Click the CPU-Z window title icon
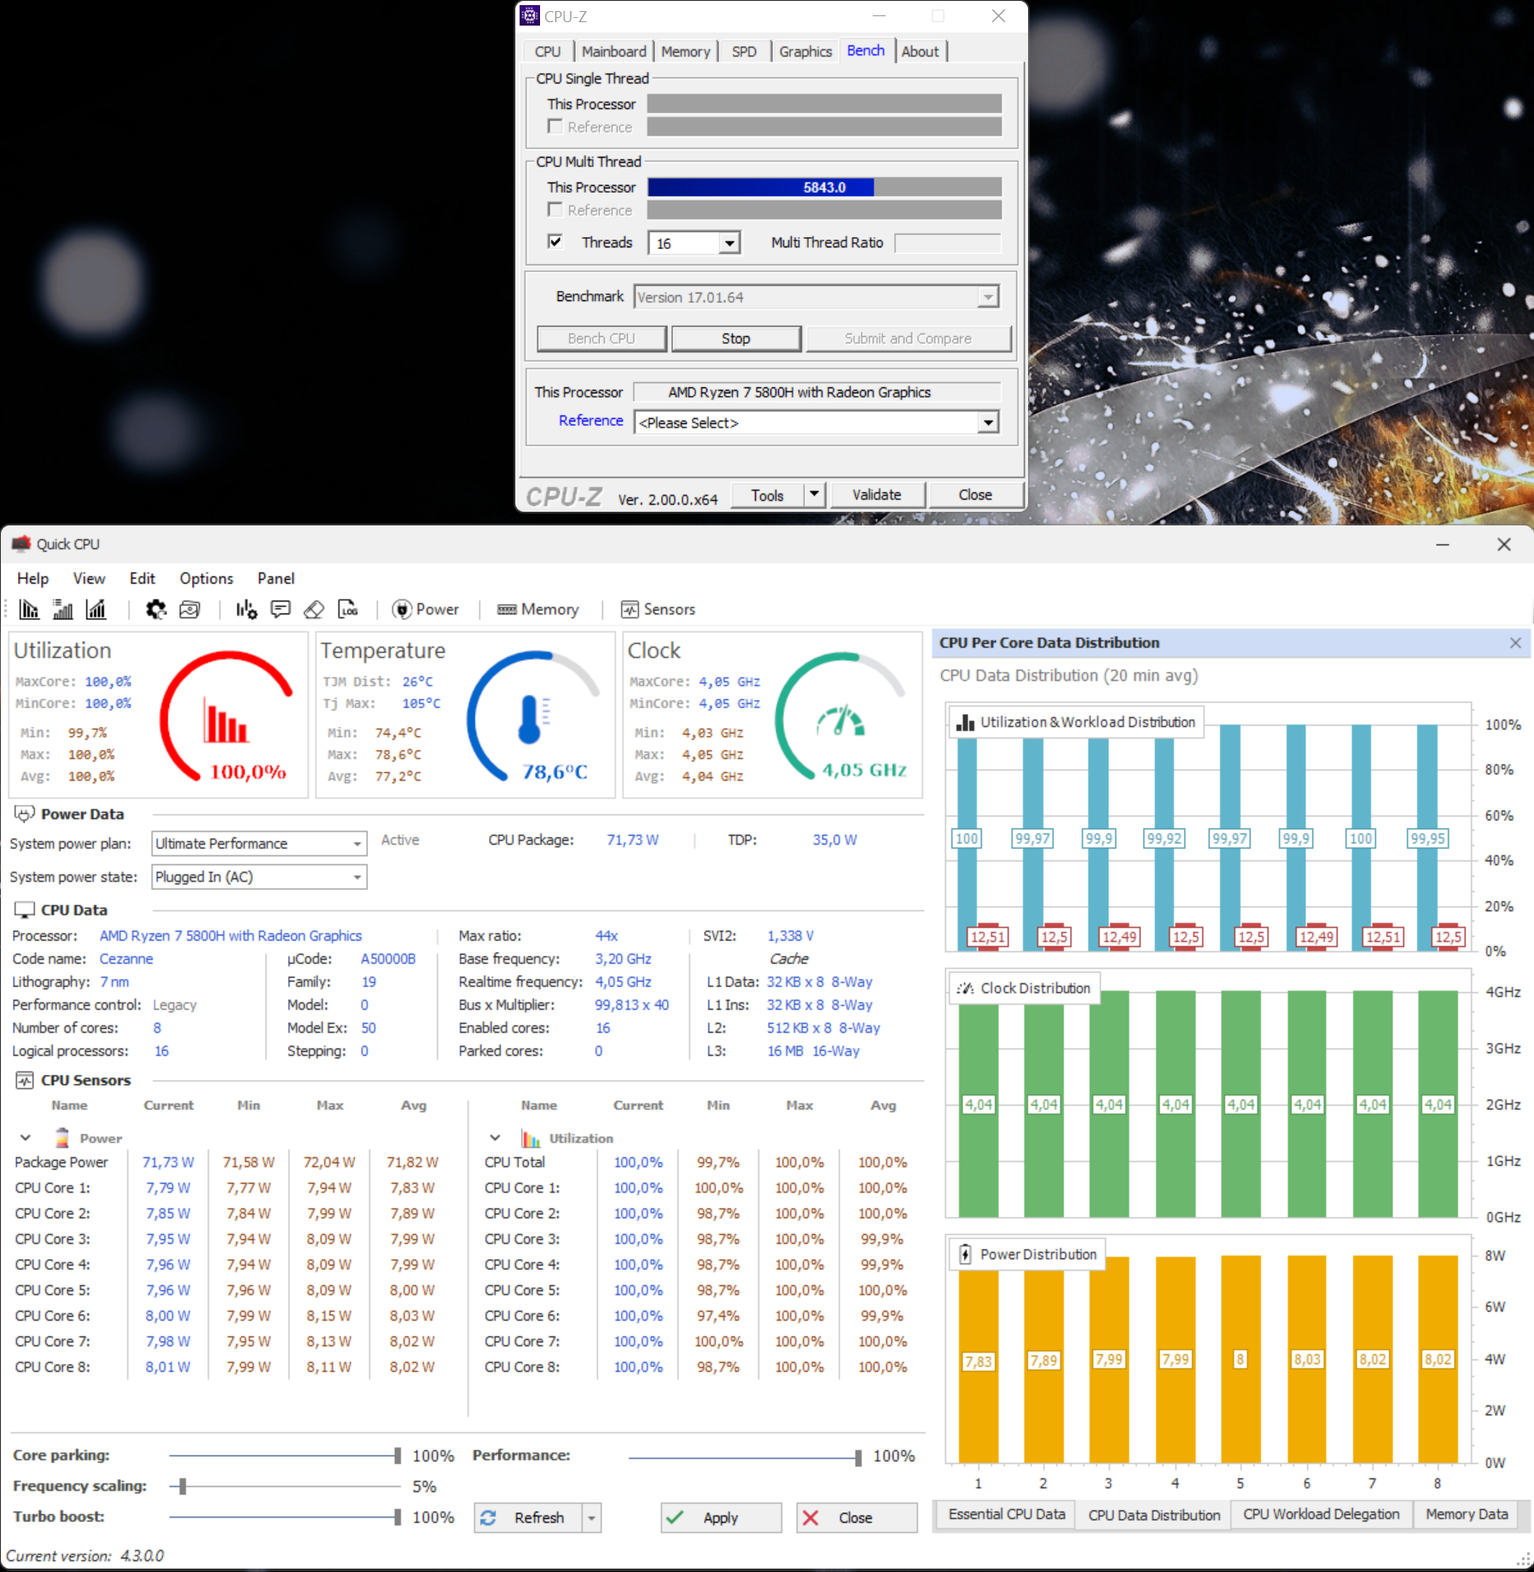 (530, 16)
